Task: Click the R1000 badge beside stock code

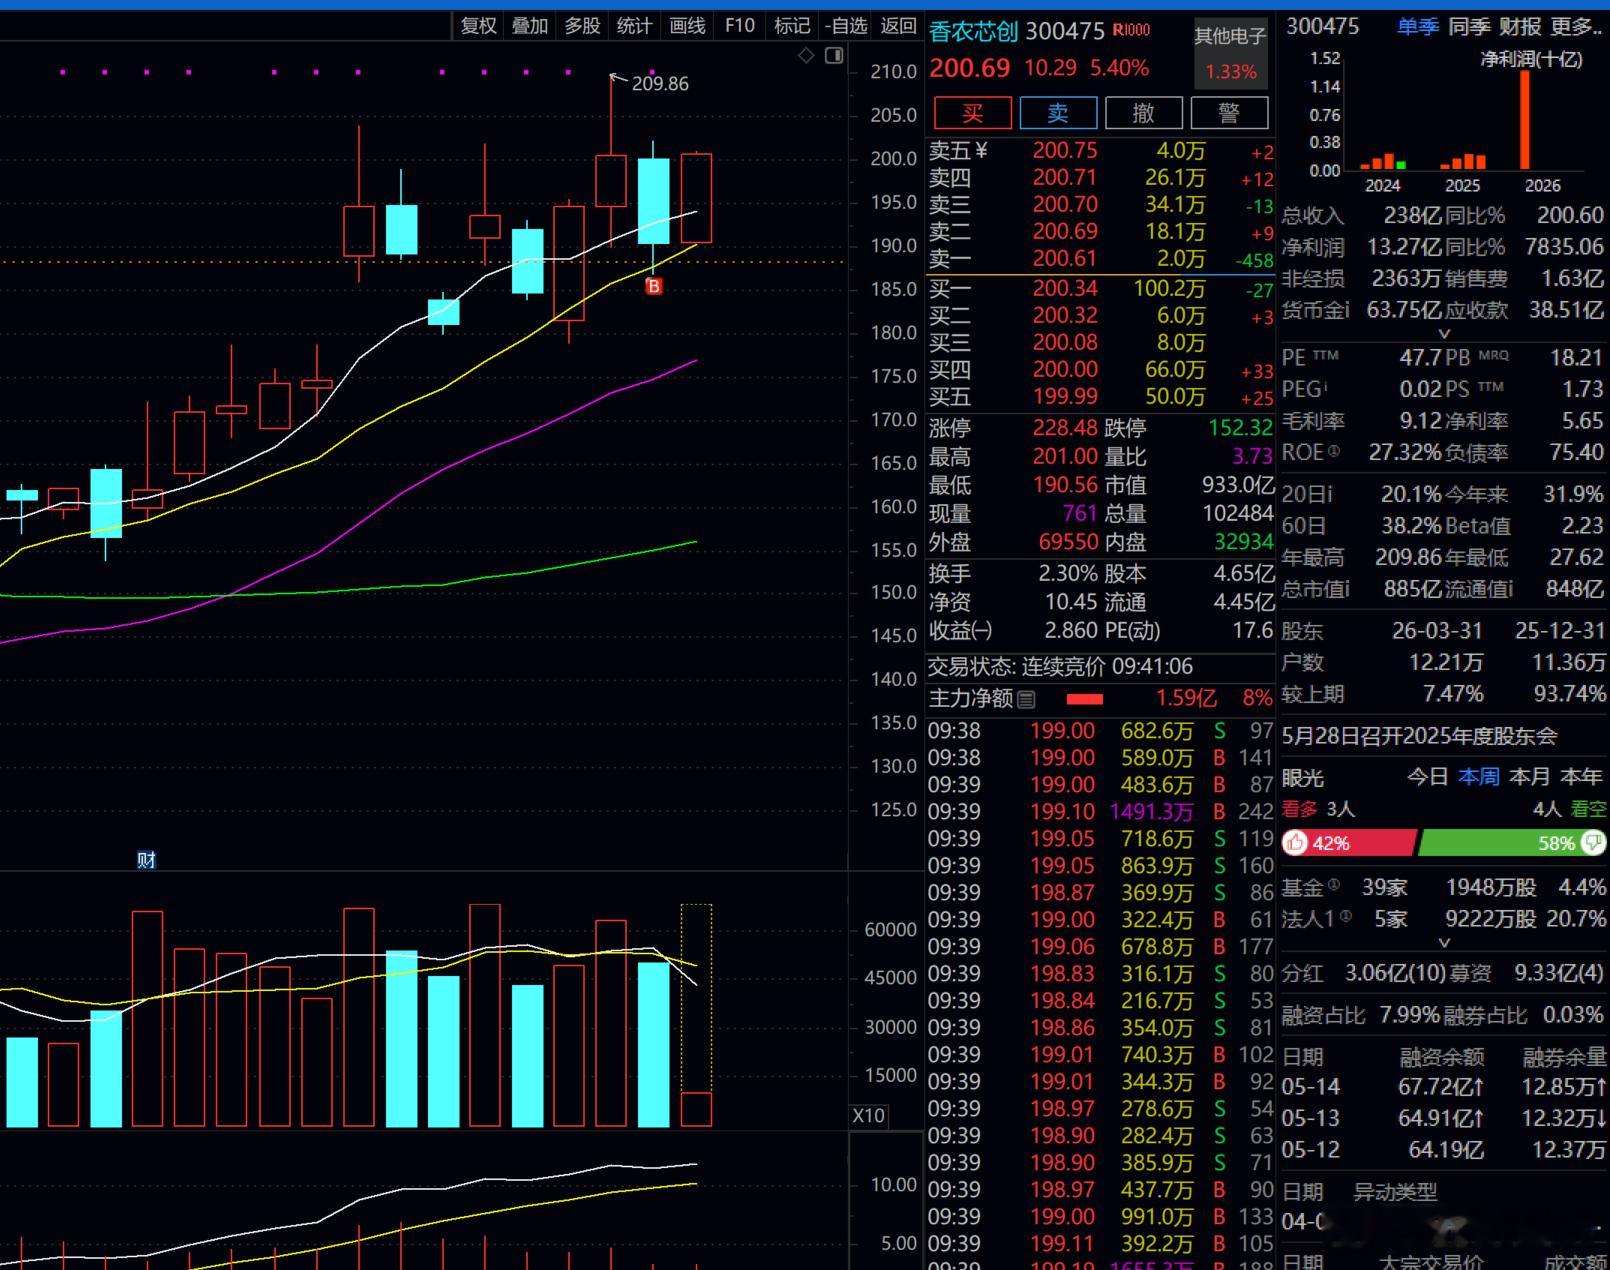Action: 1131,31
